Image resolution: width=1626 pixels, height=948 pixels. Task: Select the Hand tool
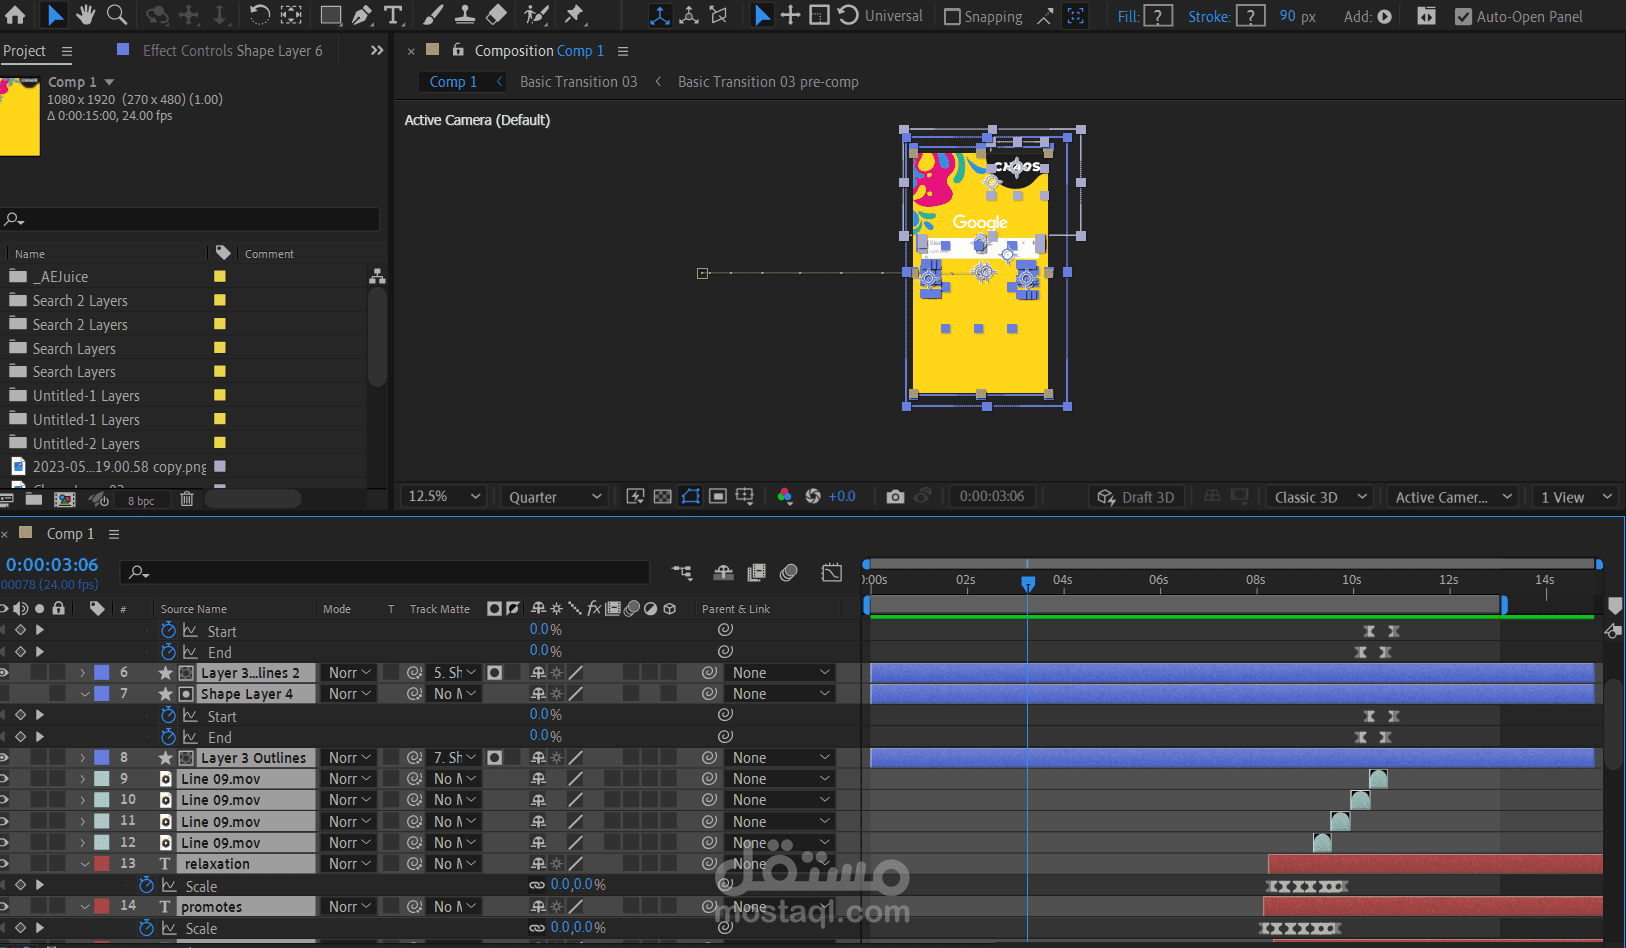tap(86, 15)
